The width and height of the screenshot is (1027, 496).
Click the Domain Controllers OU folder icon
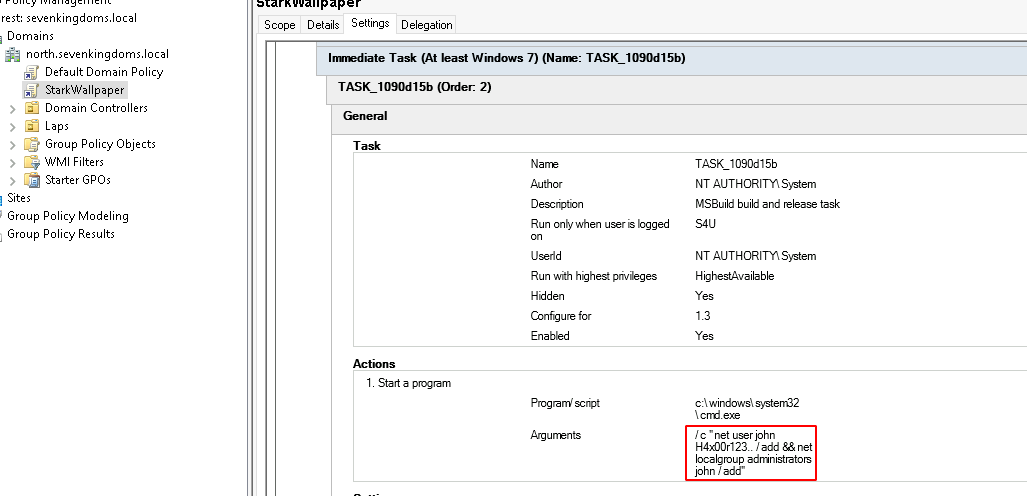pos(31,108)
